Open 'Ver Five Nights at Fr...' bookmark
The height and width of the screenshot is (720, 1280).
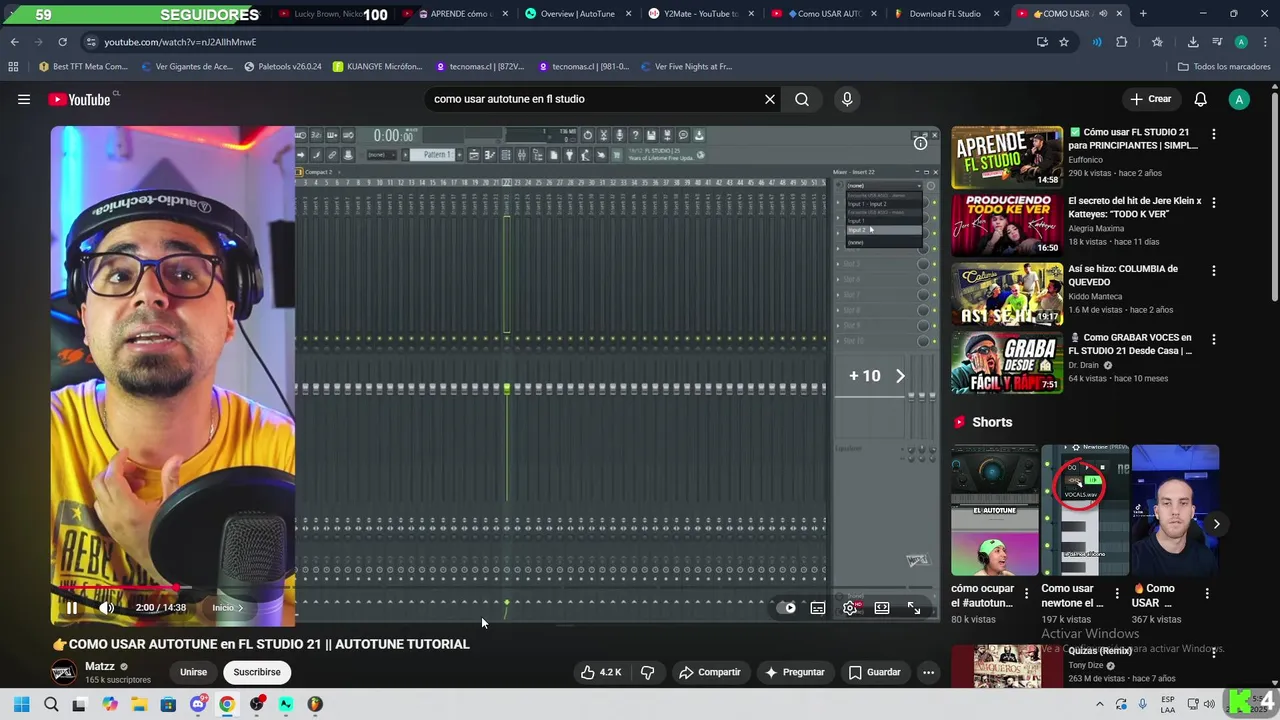click(685, 67)
